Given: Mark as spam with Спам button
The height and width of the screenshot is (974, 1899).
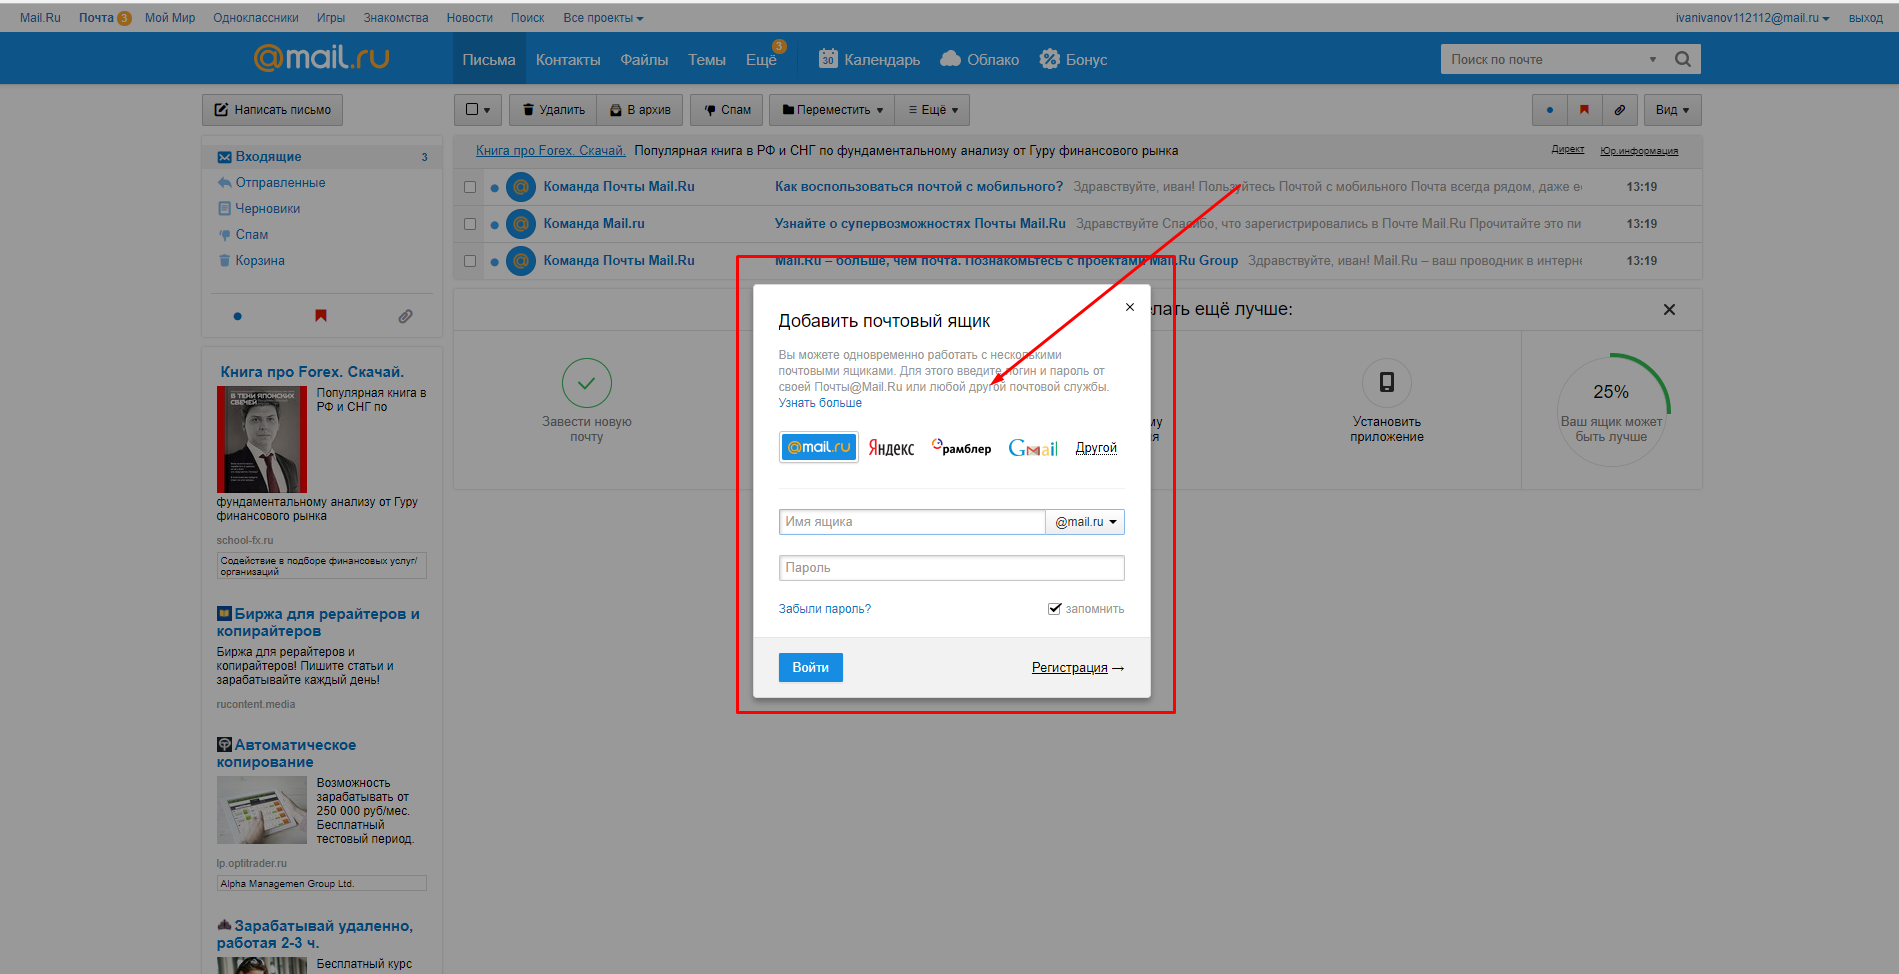Looking at the screenshot, I should click(x=727, y=110).
